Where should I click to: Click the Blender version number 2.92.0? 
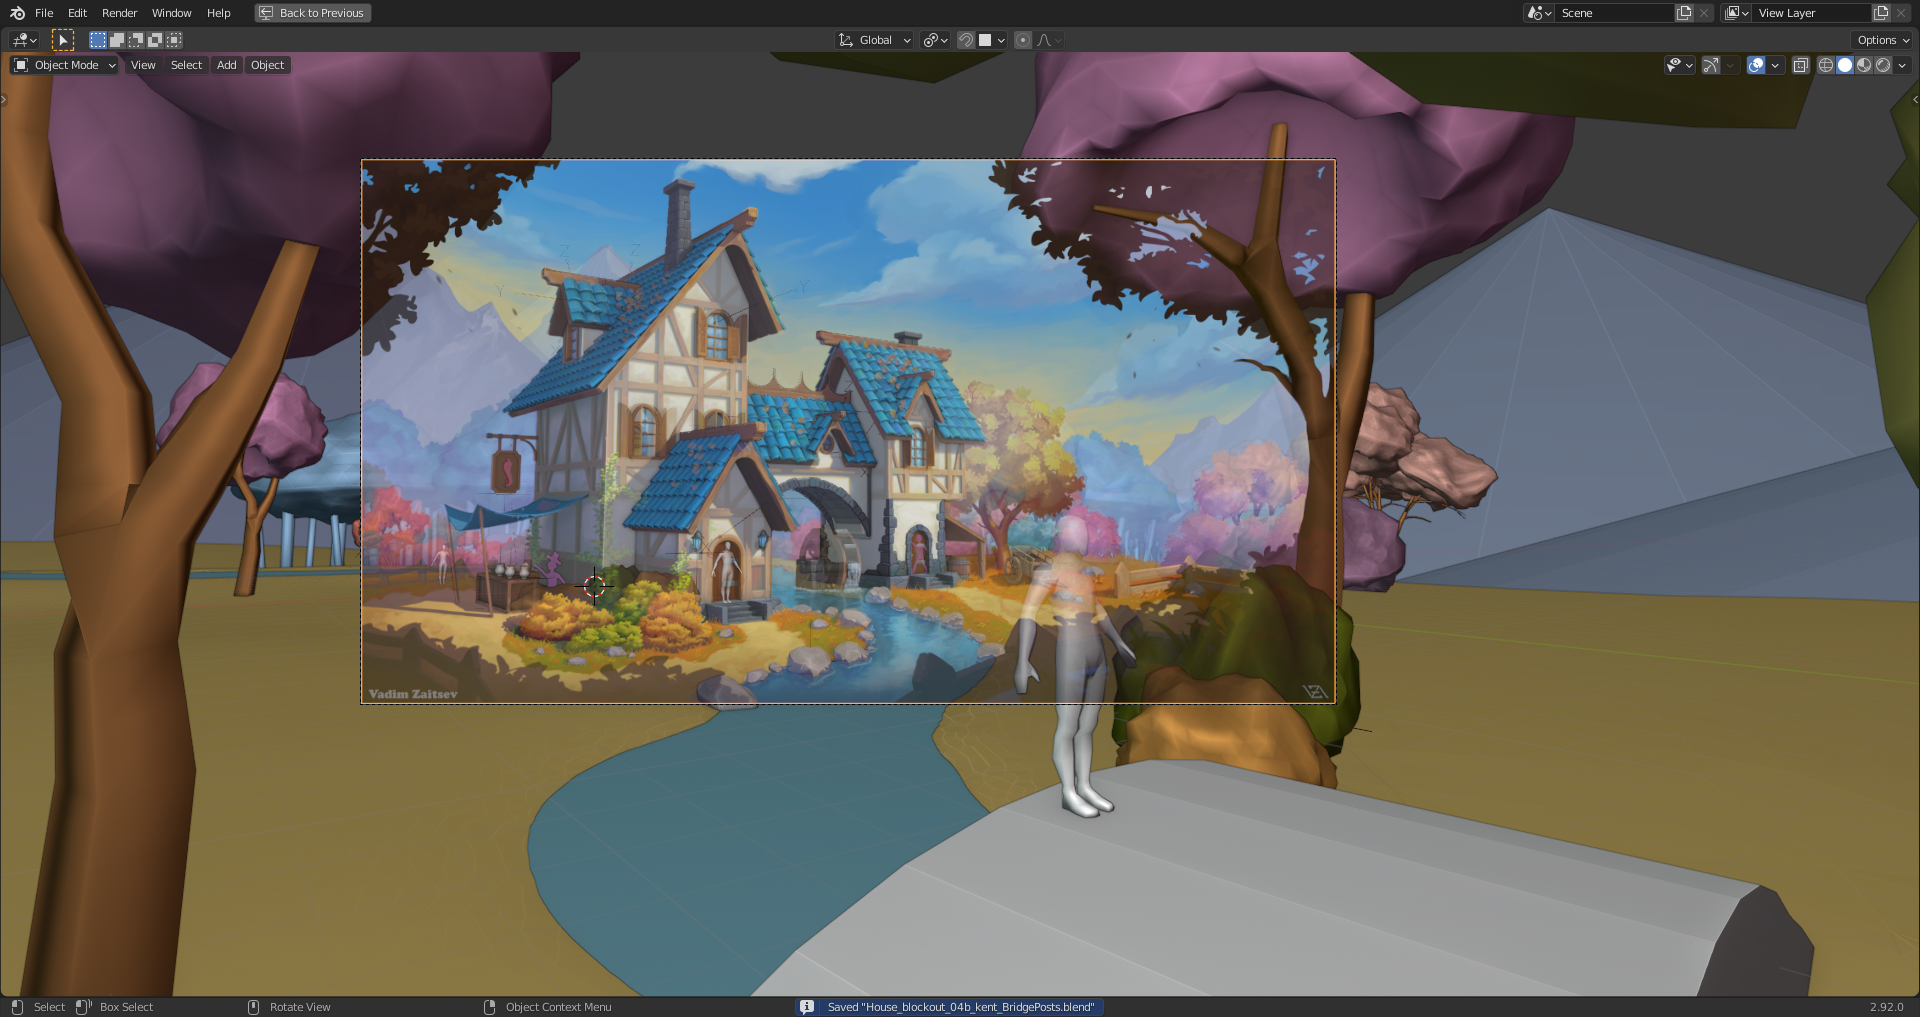tap(1886, 1007)
